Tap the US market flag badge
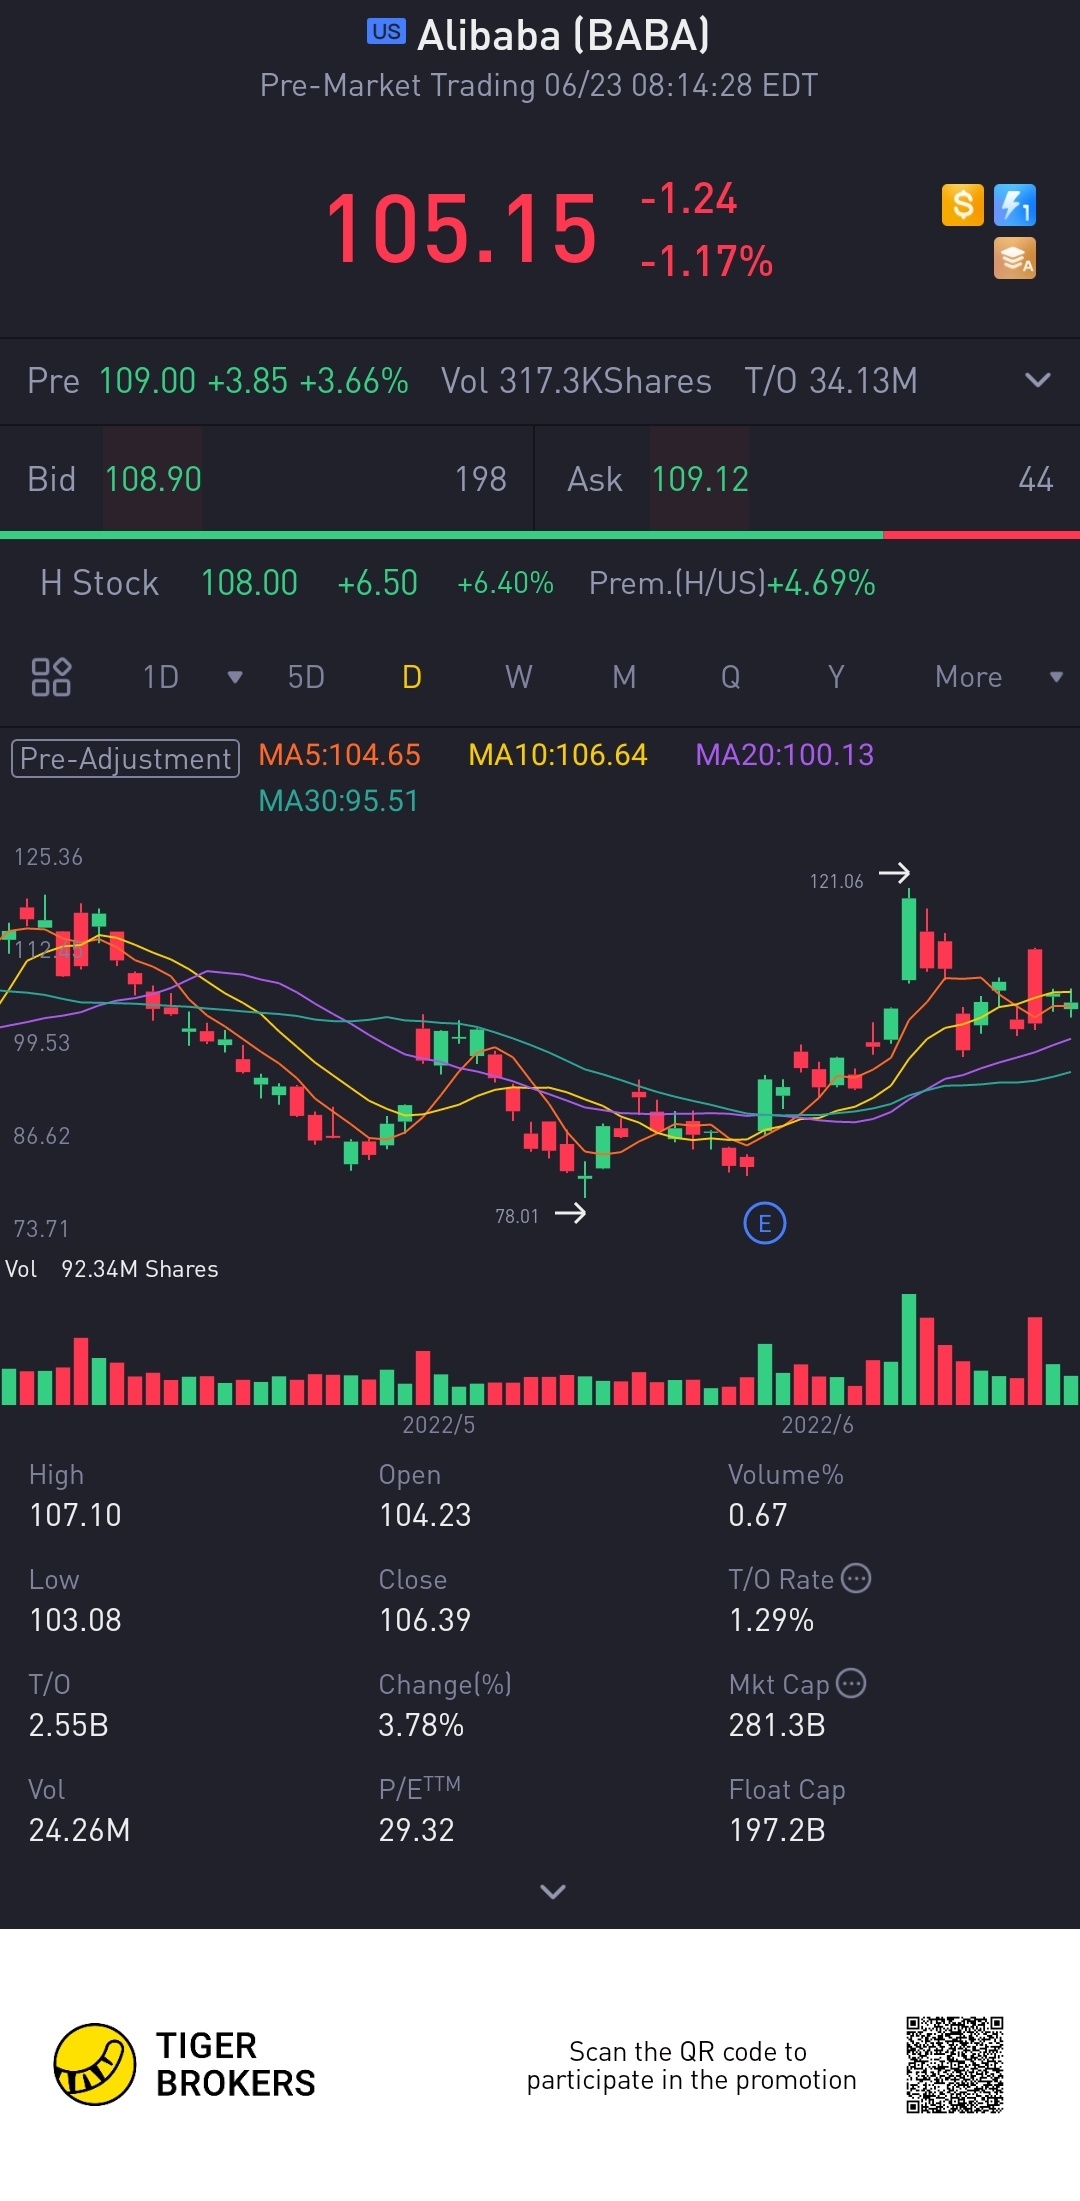Viewport: 1080px width, 2201px height. coord(386,32)
